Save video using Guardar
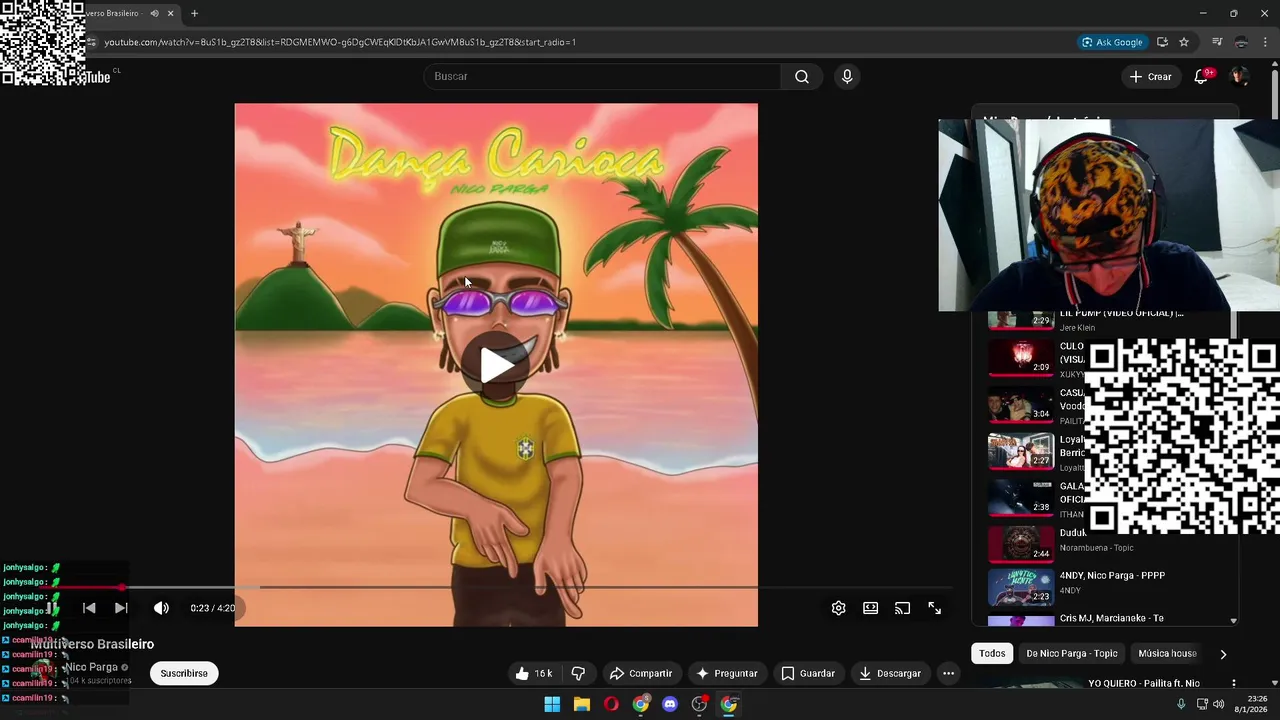The width and height of the screenshot is (1280, 720). pyautogui.click(x=808, y=673)
